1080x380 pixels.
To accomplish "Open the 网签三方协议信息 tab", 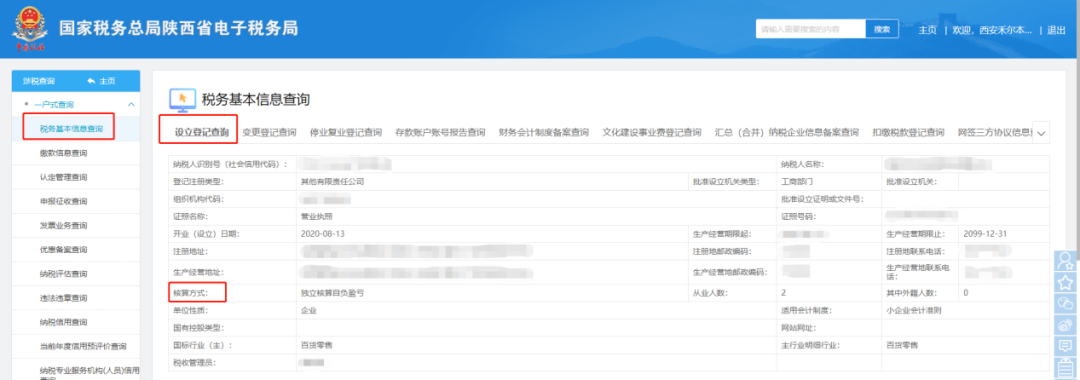I will tap(994, 132).
